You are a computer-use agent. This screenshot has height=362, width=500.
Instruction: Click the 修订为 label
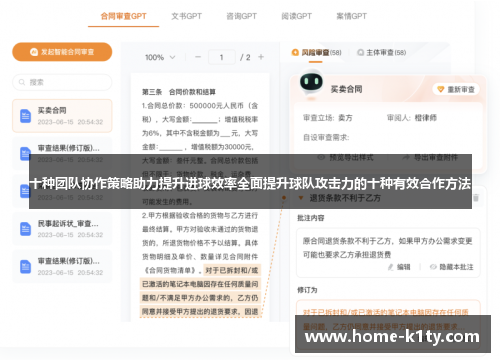(x=307, y=290)
